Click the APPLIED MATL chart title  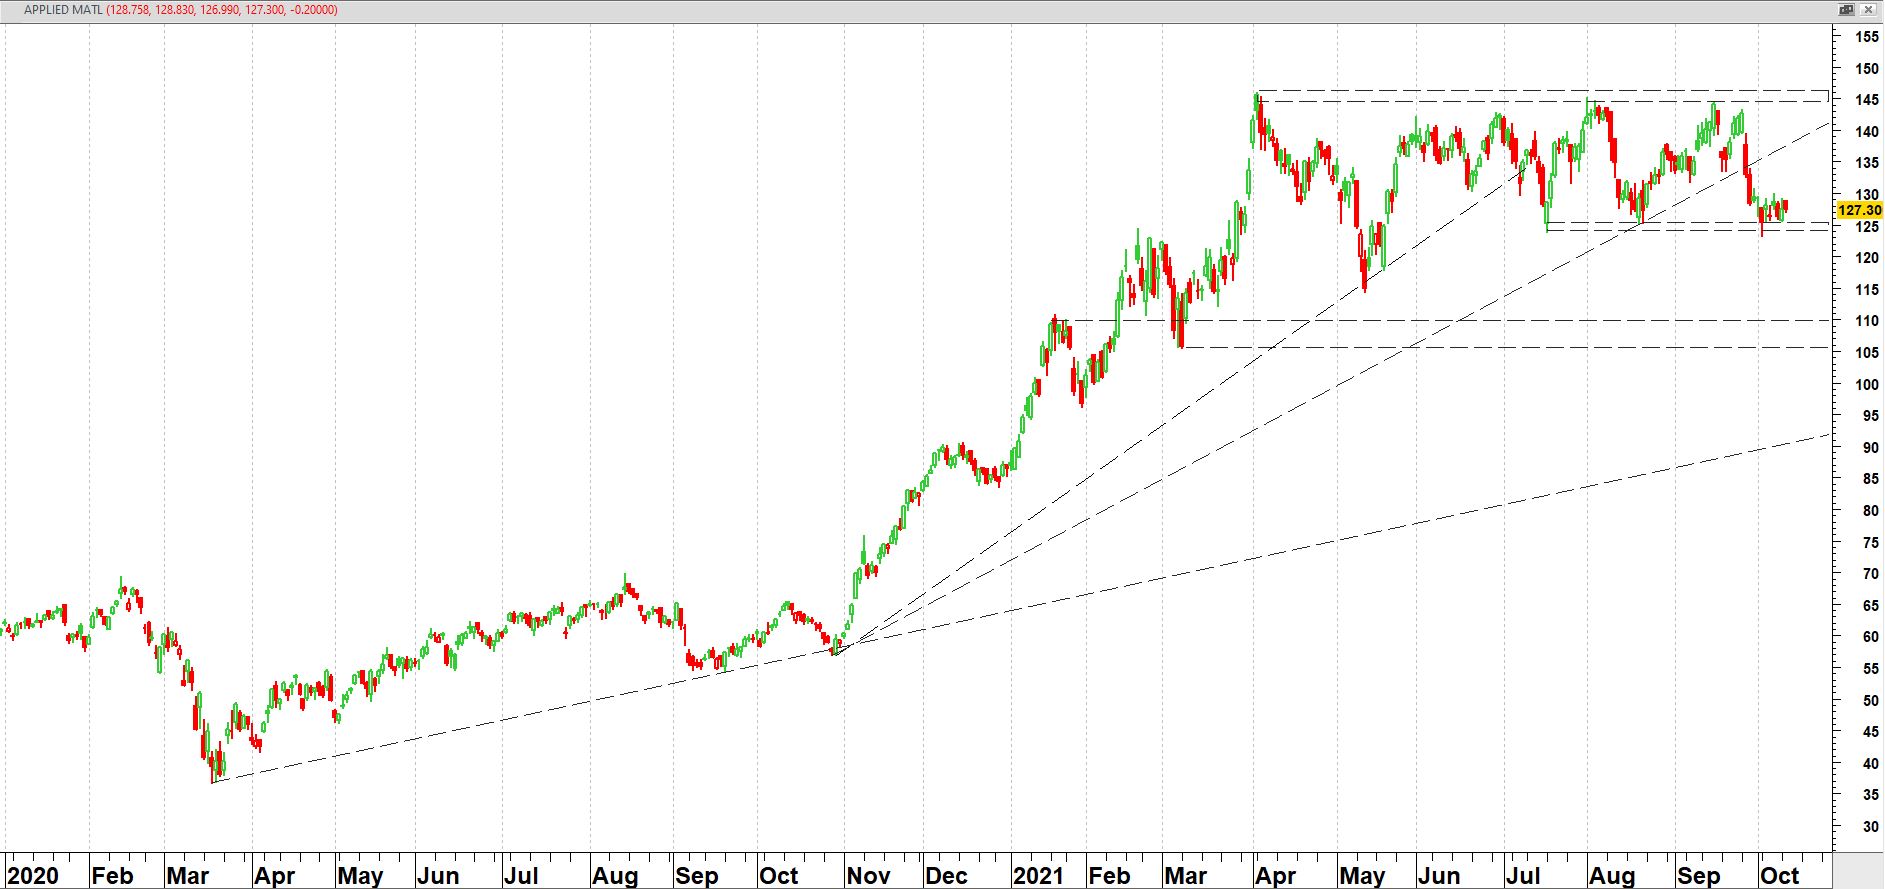coord(63,10)
